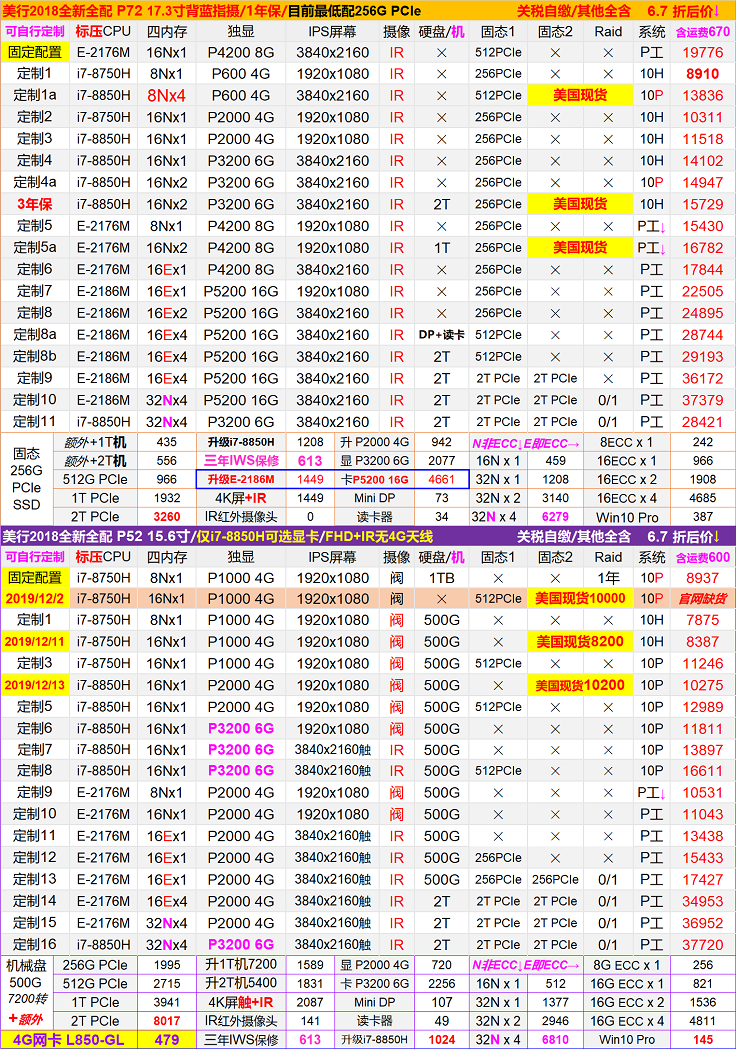Select the 3年保 row label
The width and height of the screenshot is (736, 1049).
tap(34, 204)
